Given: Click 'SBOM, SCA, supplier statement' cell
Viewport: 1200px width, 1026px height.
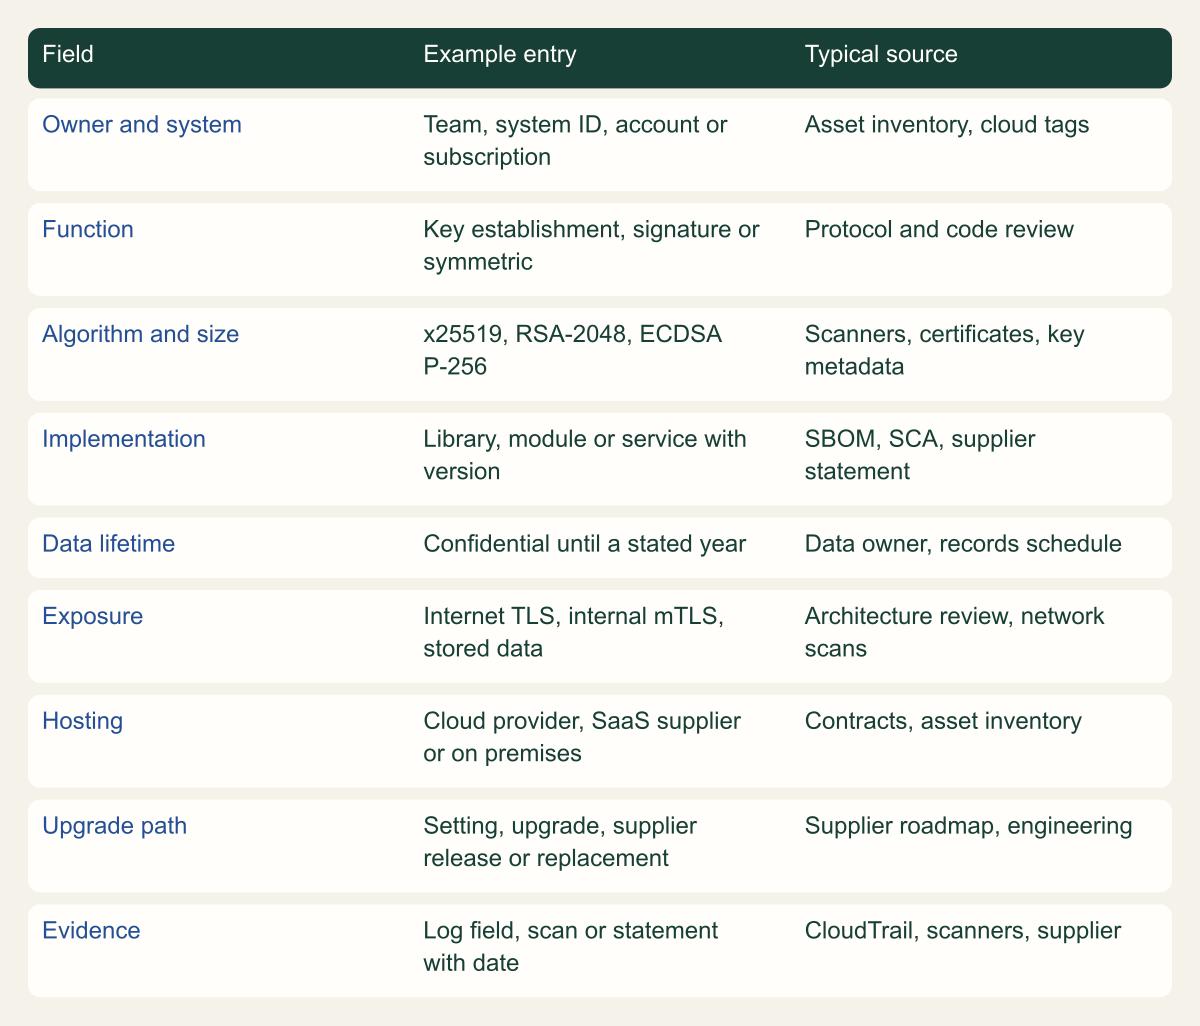Looking at the screenshot, I should tap(981, 459).
